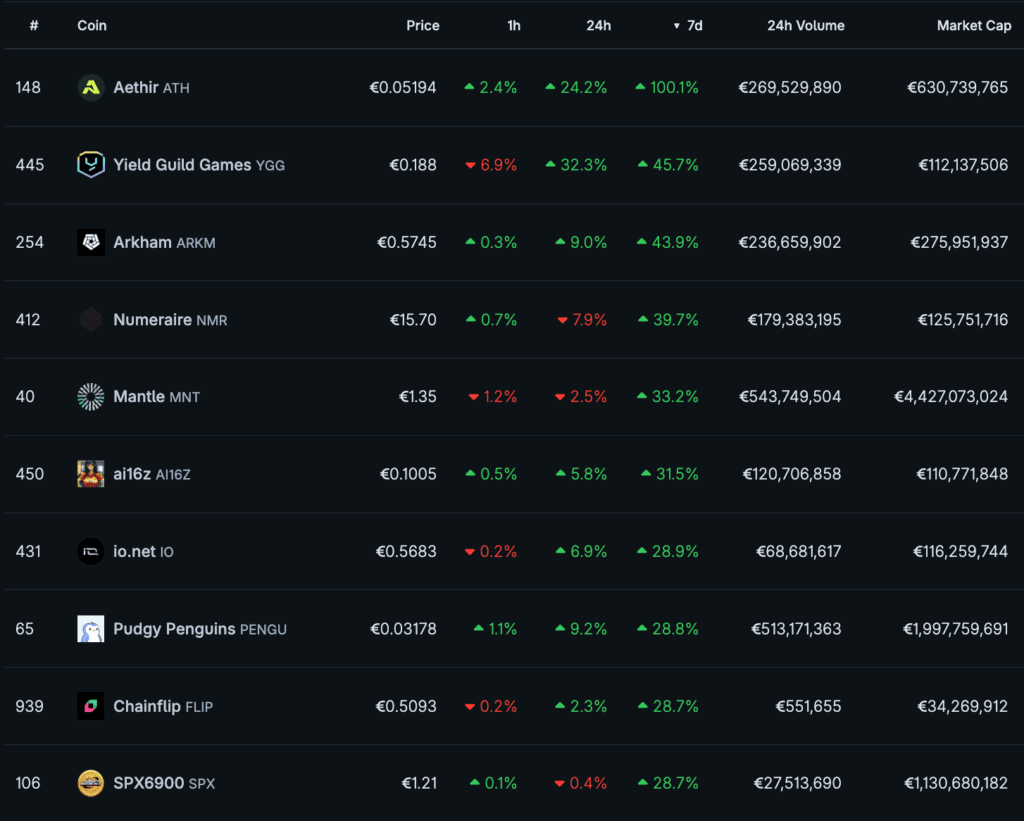
Task: Click ai16z 7d change 31.5%
Action: pos(669,474)
